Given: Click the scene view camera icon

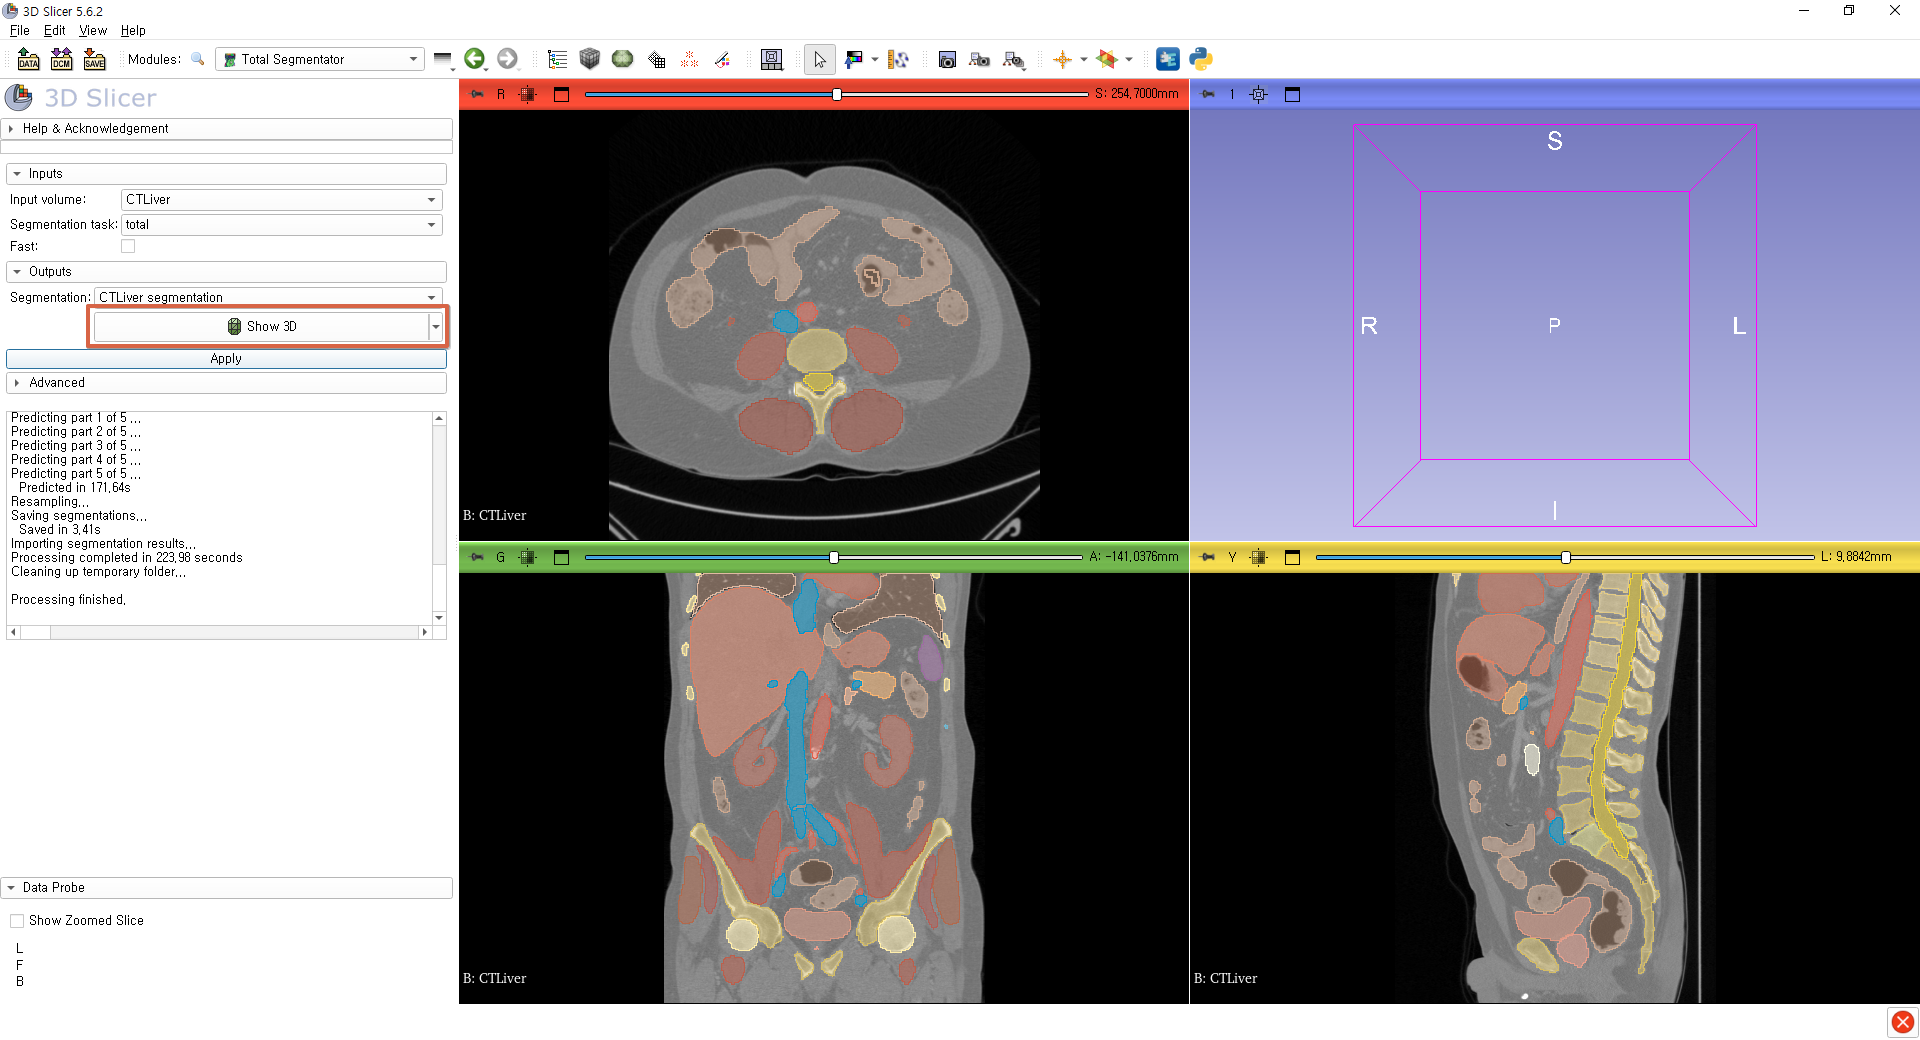Looking at the screenshot, I should tap(980, 60).
